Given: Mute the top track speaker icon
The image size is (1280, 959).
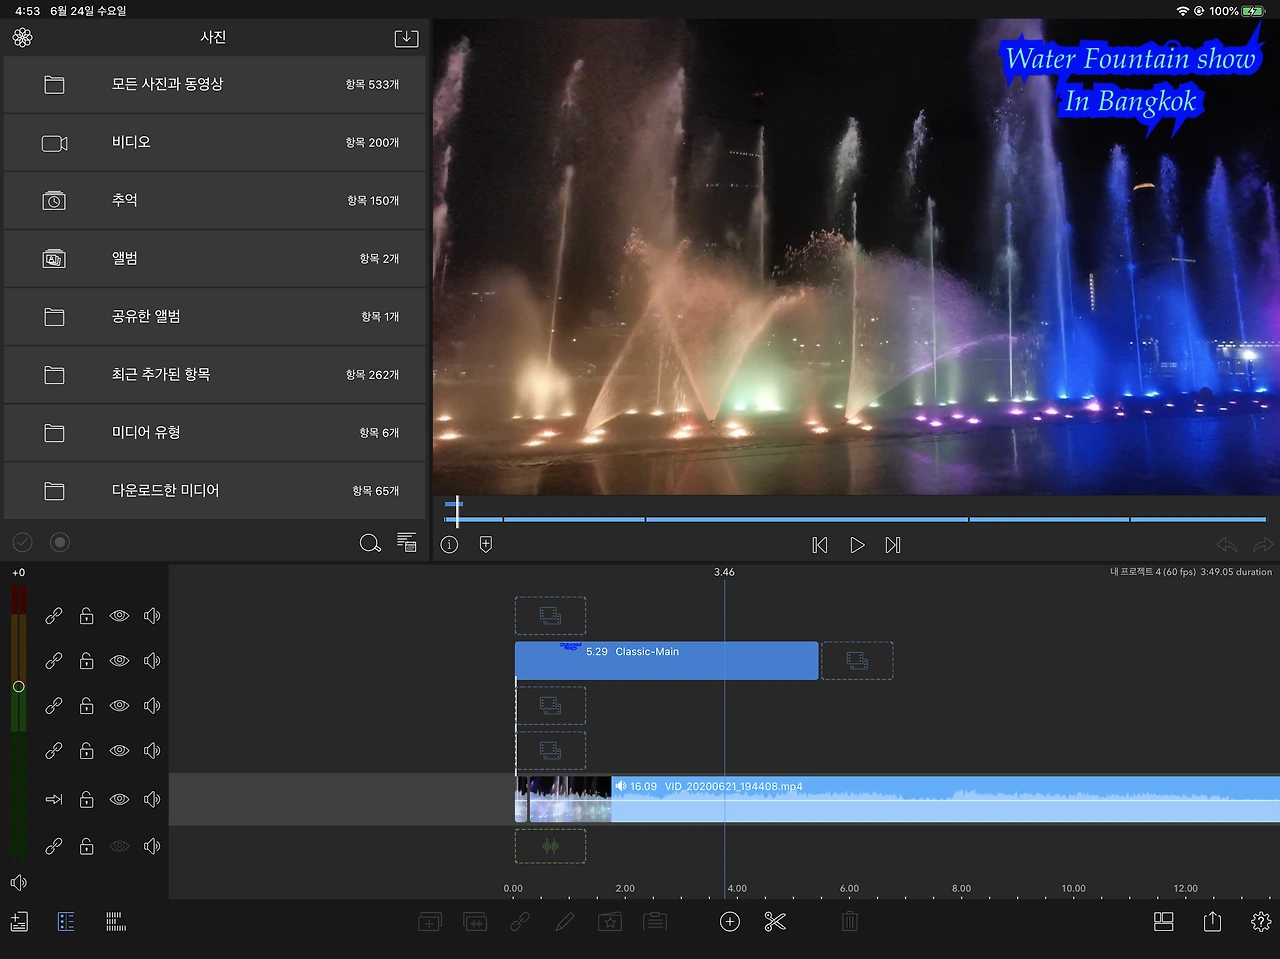Looking at the screenshot, I should (152, 616).
